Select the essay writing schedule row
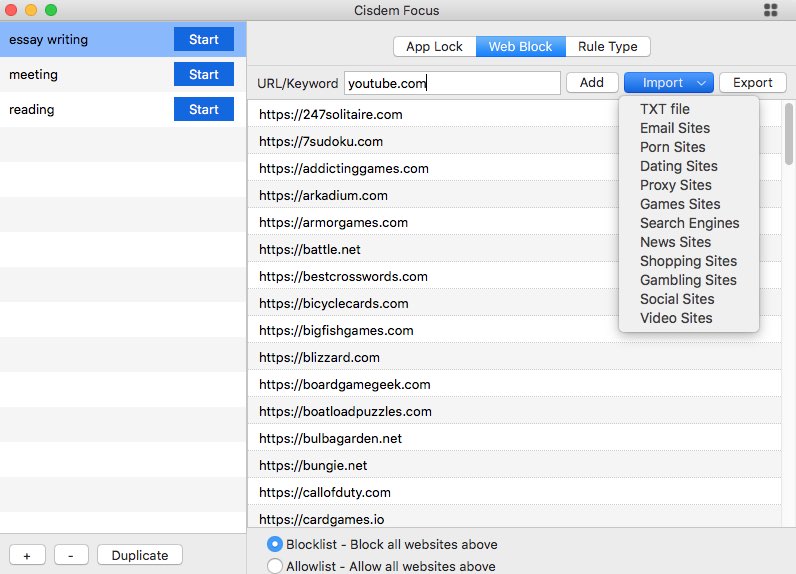The height and width of the screenshot is (574, 796). (123, 40)
